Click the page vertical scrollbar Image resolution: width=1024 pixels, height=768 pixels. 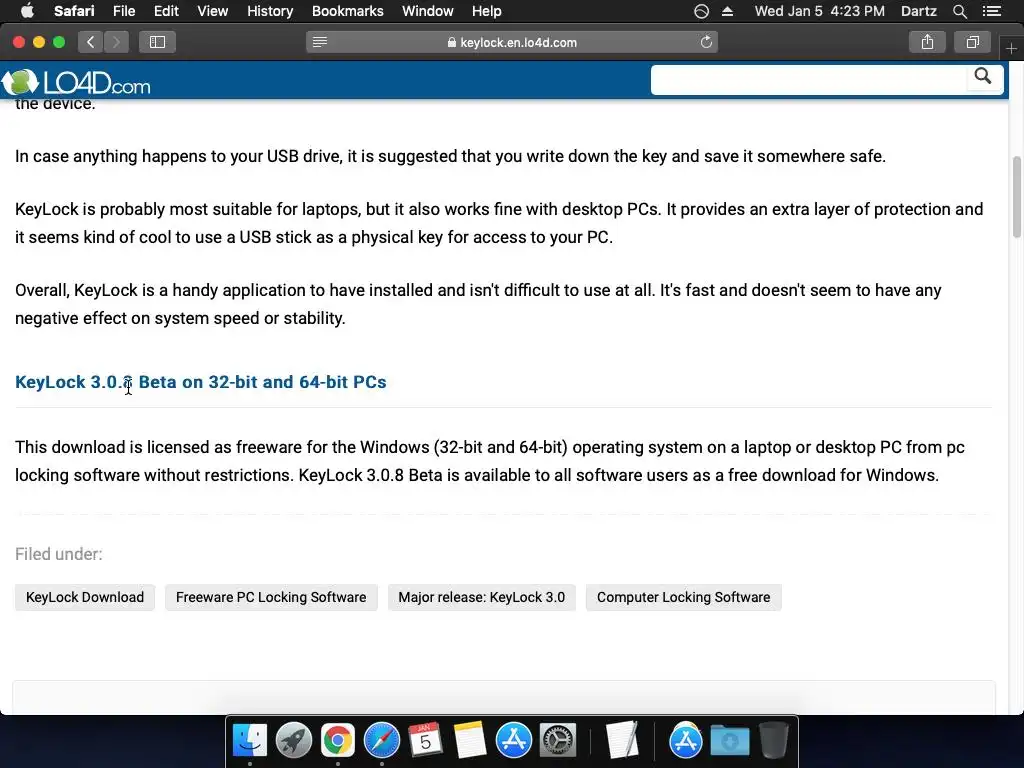(1017, 197)
